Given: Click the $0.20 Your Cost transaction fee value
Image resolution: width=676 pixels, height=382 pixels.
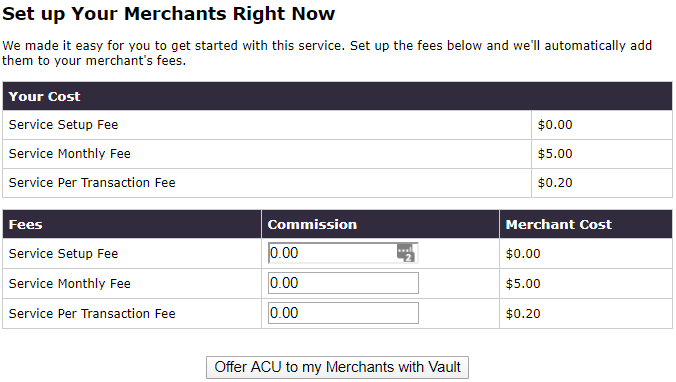Looking at the screenshot, I should coord(555,183).
